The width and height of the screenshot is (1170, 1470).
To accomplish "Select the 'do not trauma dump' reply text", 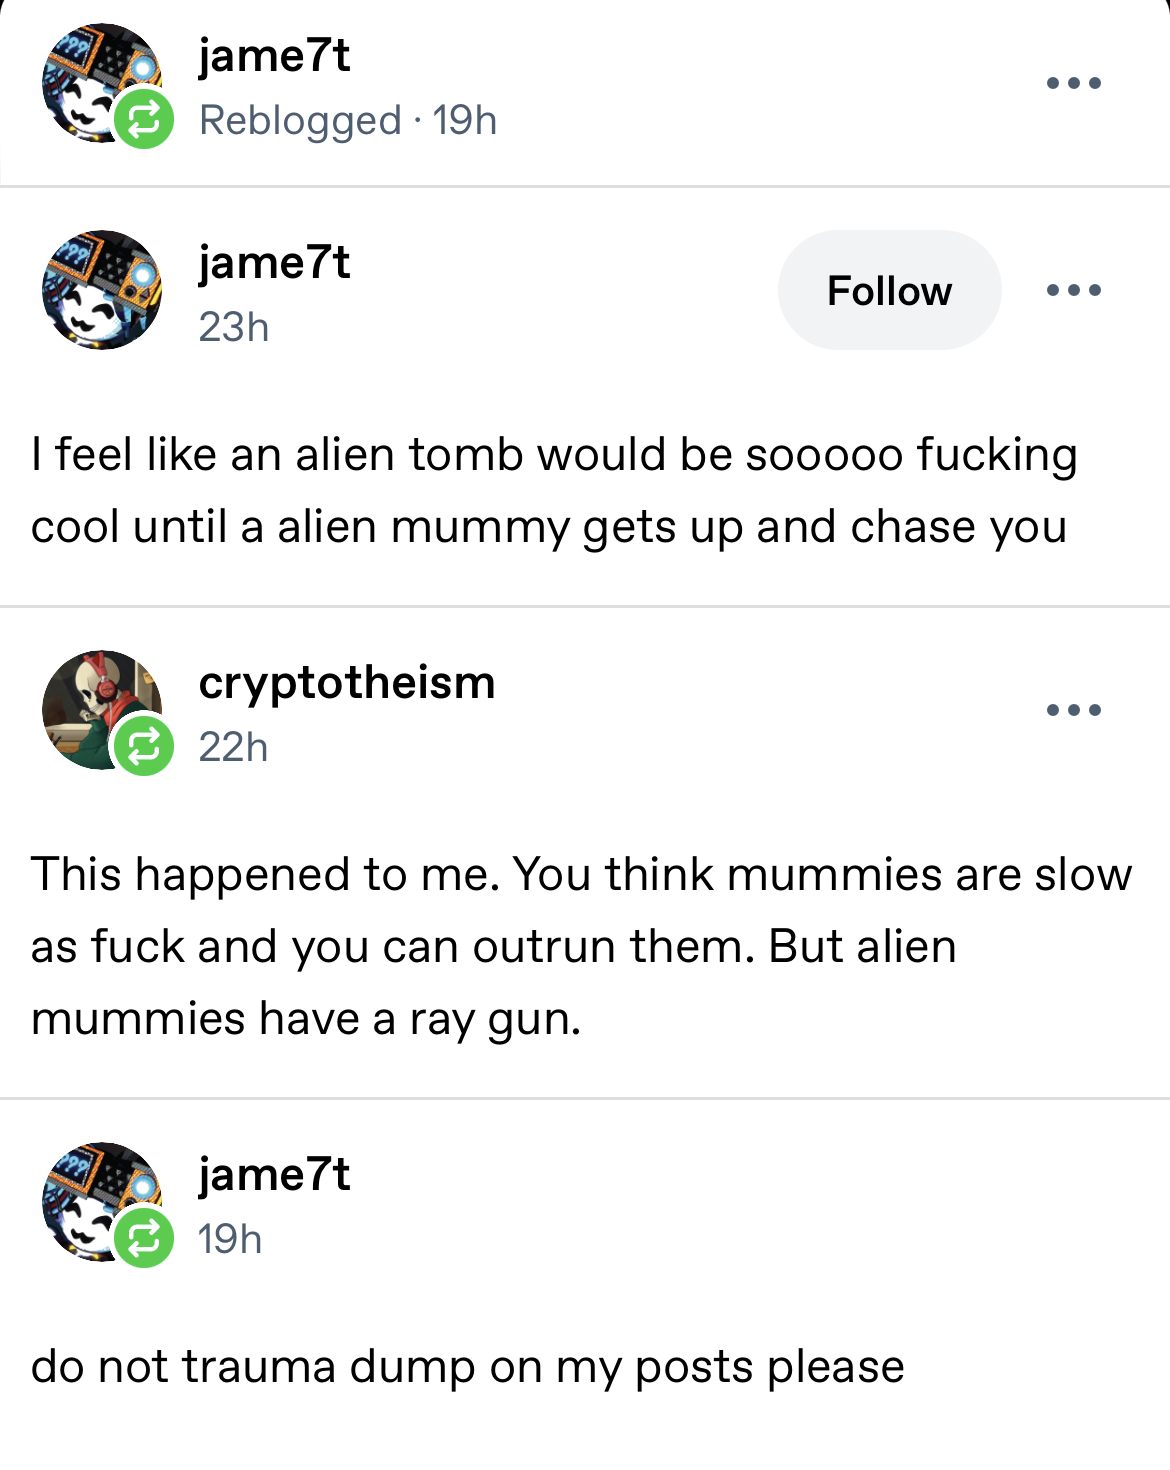I will click(467, 1367).
